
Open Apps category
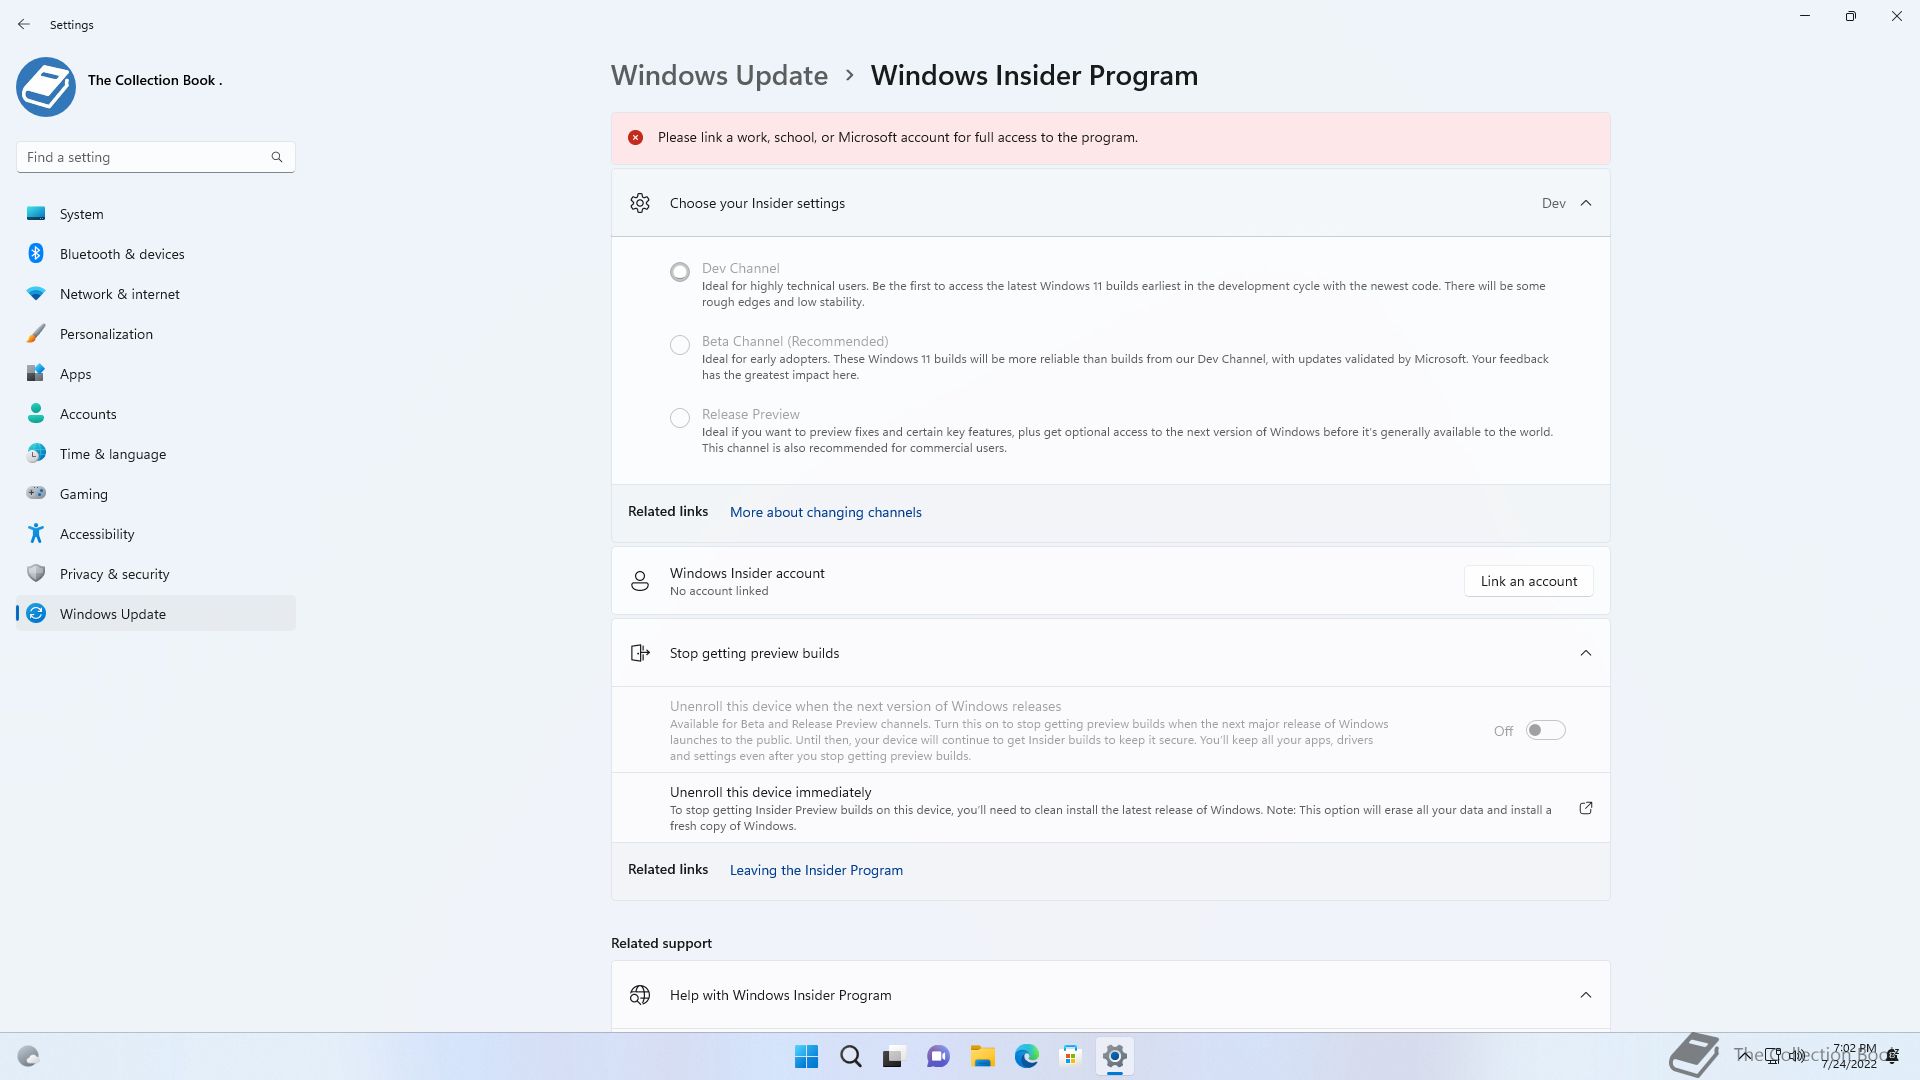[156, 374]
